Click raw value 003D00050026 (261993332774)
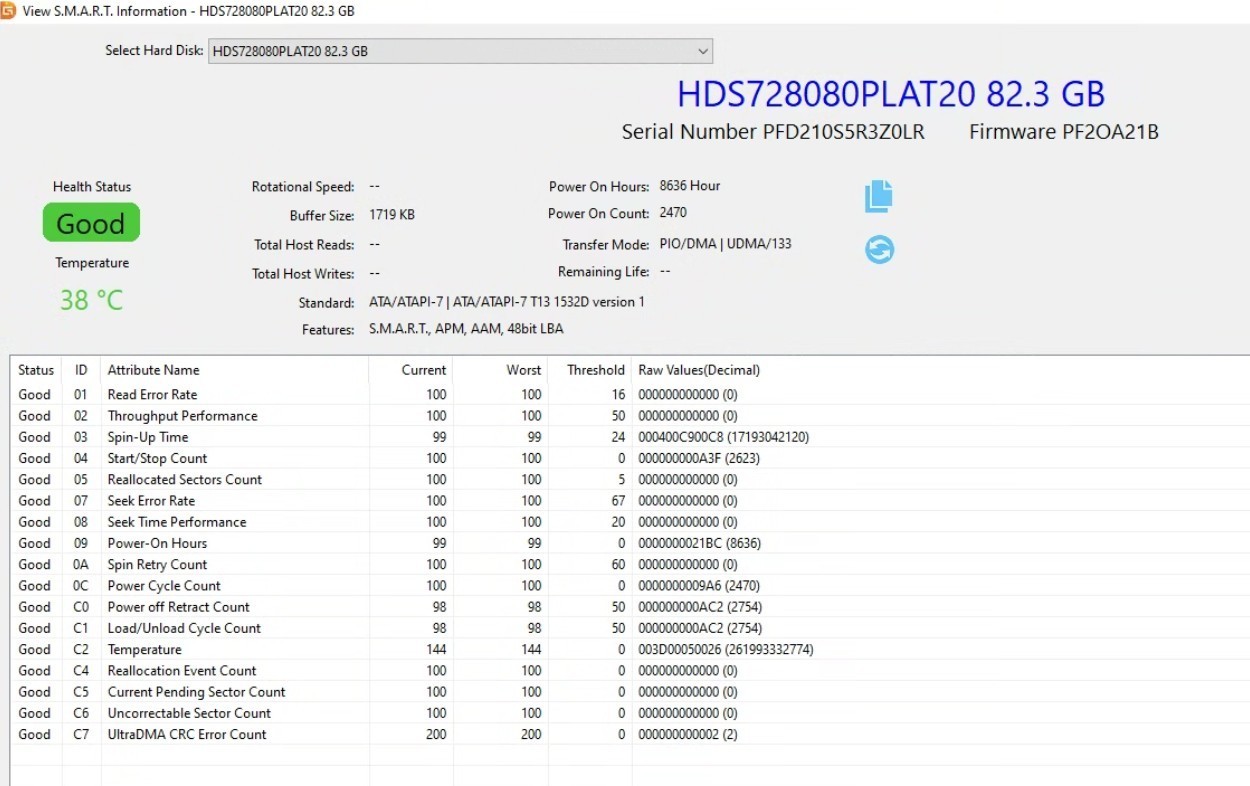This screenshot has height=786, width=1250. pyautogui.click(x=726, y=649)
